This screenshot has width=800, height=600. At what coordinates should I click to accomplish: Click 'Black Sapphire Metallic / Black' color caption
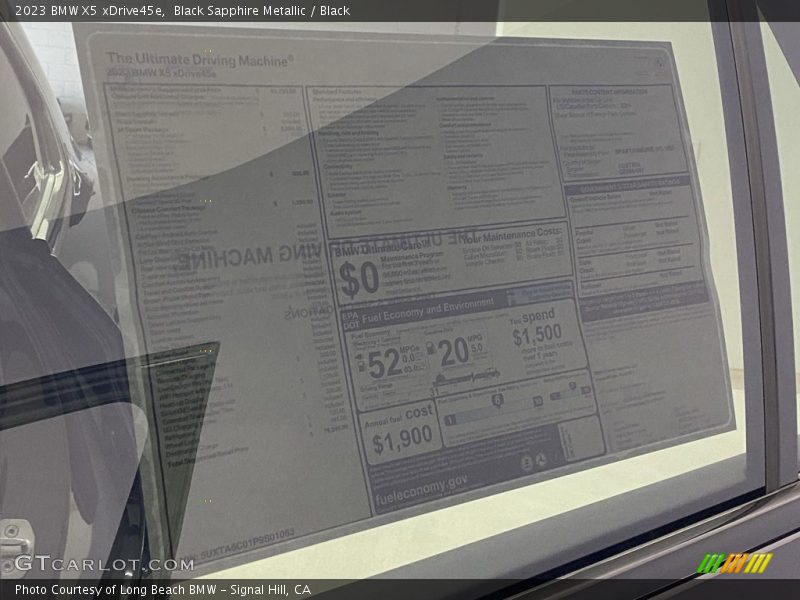(x=262, y=11)
